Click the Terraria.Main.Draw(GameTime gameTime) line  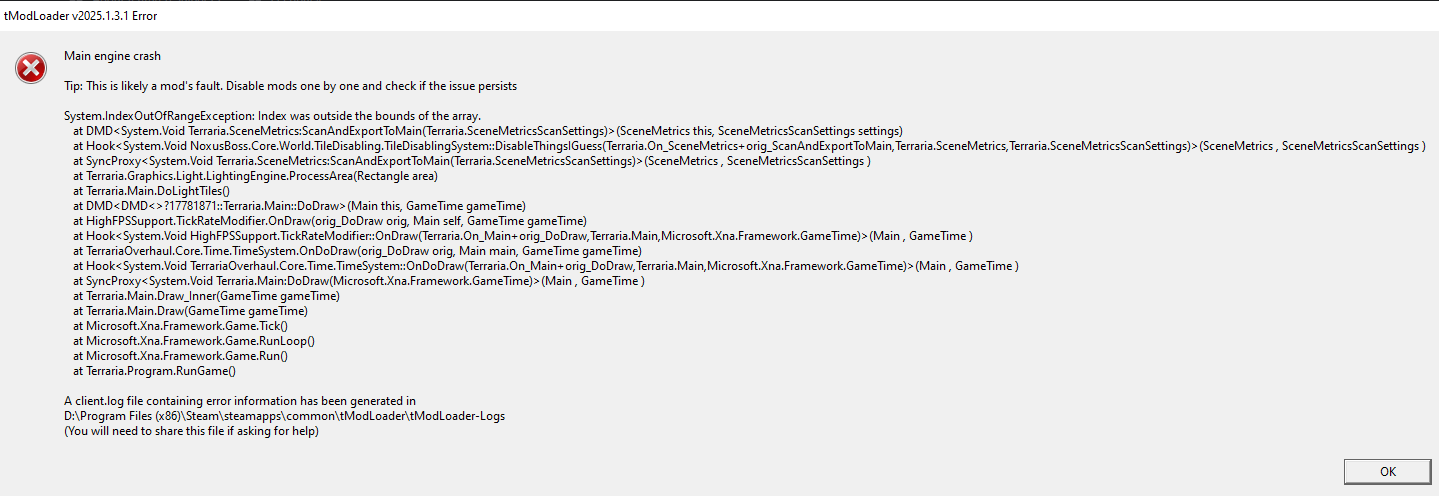coord(190,311)
